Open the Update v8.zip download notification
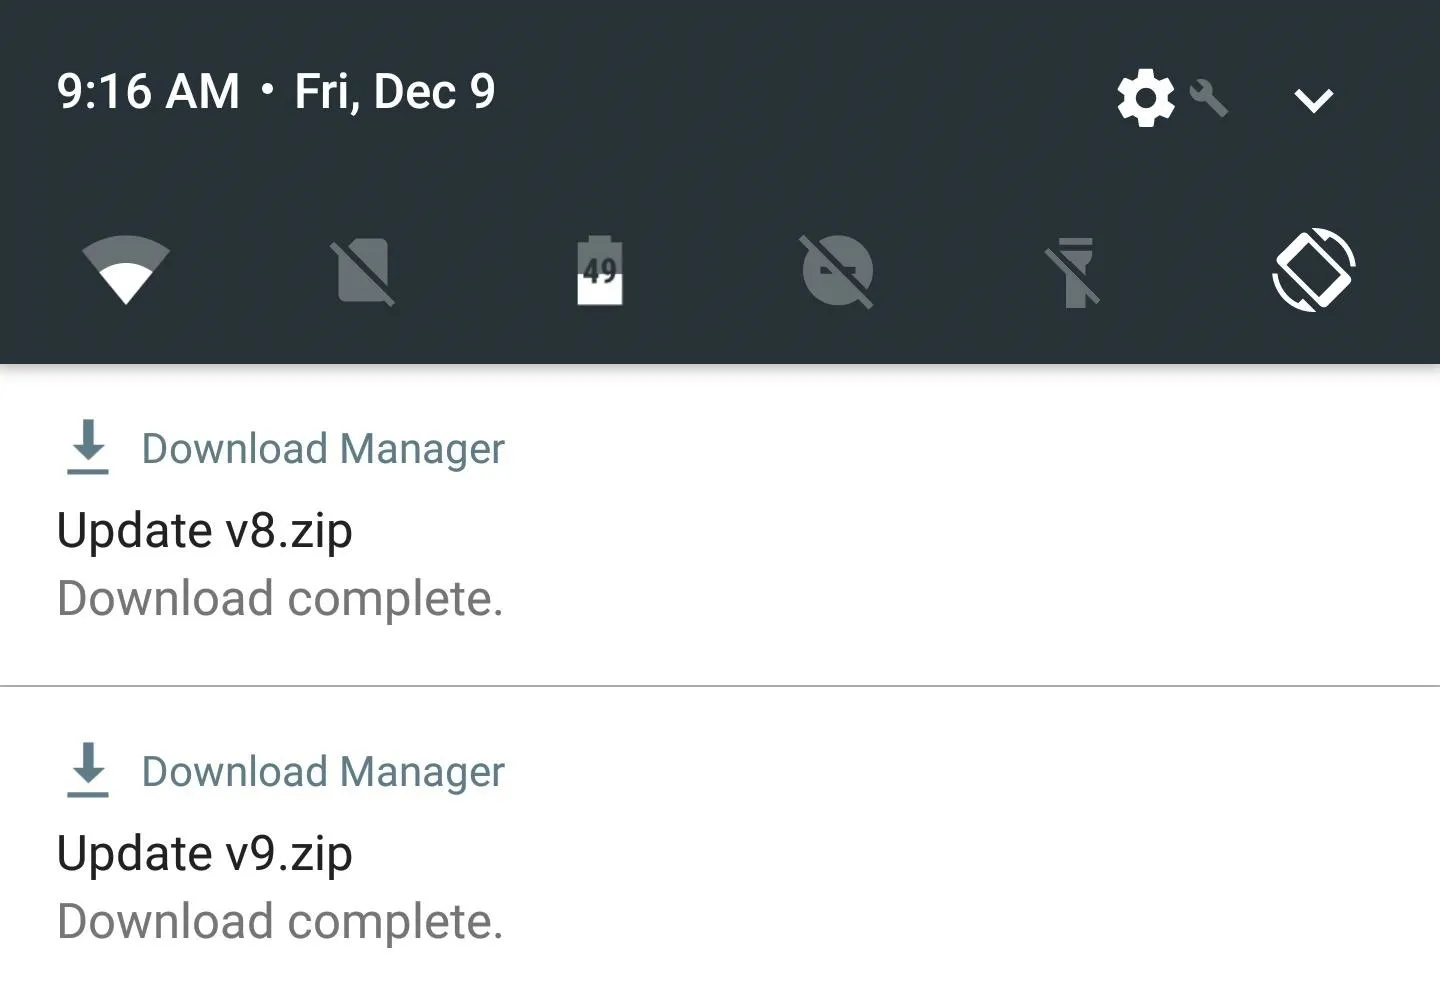The image size is (1440, 1007). click(720, 525)
